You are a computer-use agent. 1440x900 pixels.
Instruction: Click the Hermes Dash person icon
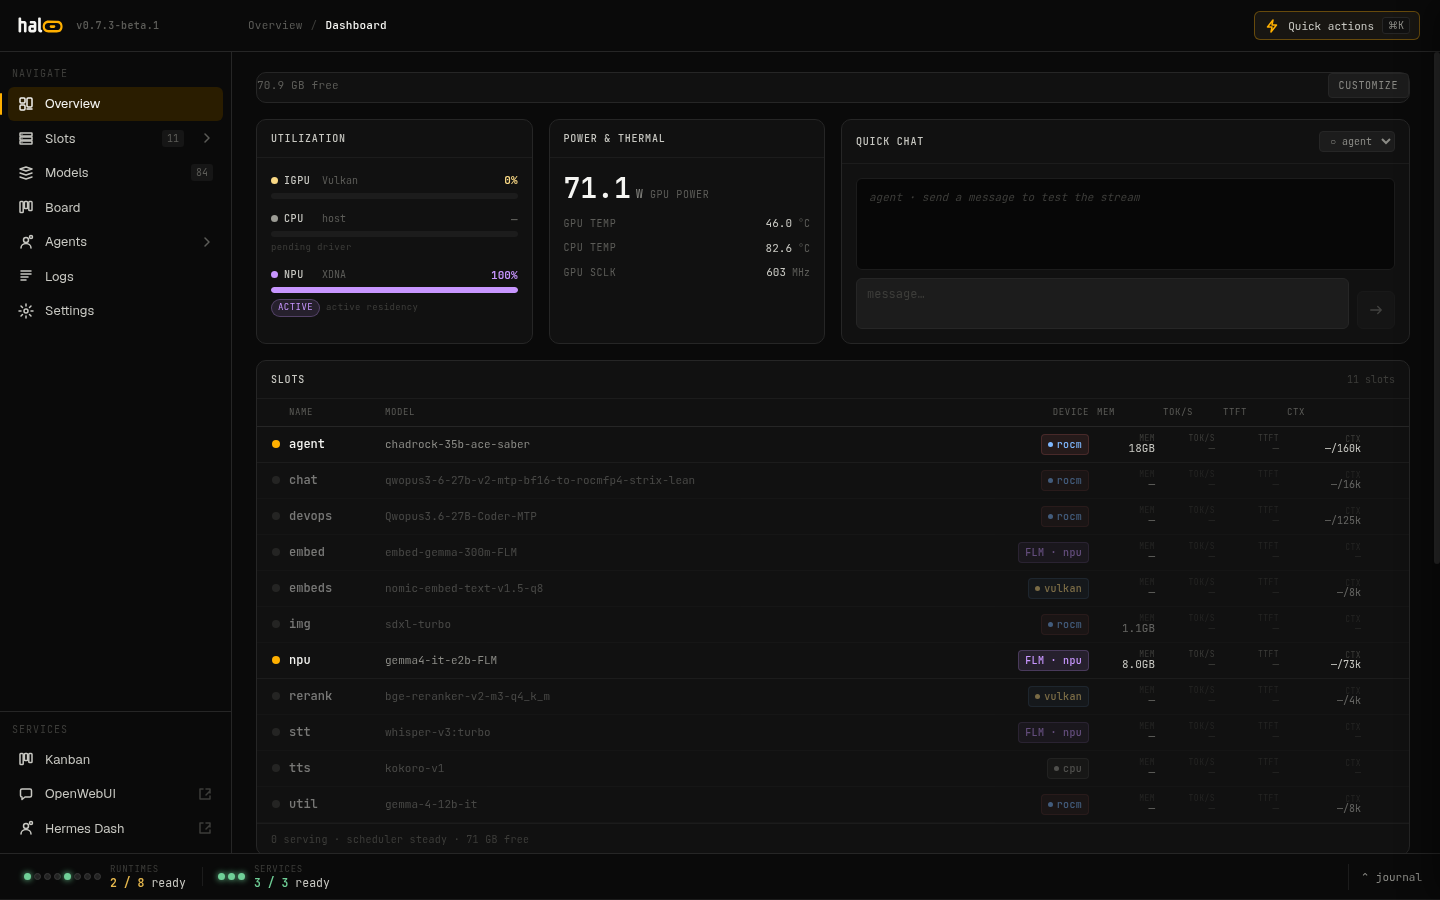pos(26,829)
